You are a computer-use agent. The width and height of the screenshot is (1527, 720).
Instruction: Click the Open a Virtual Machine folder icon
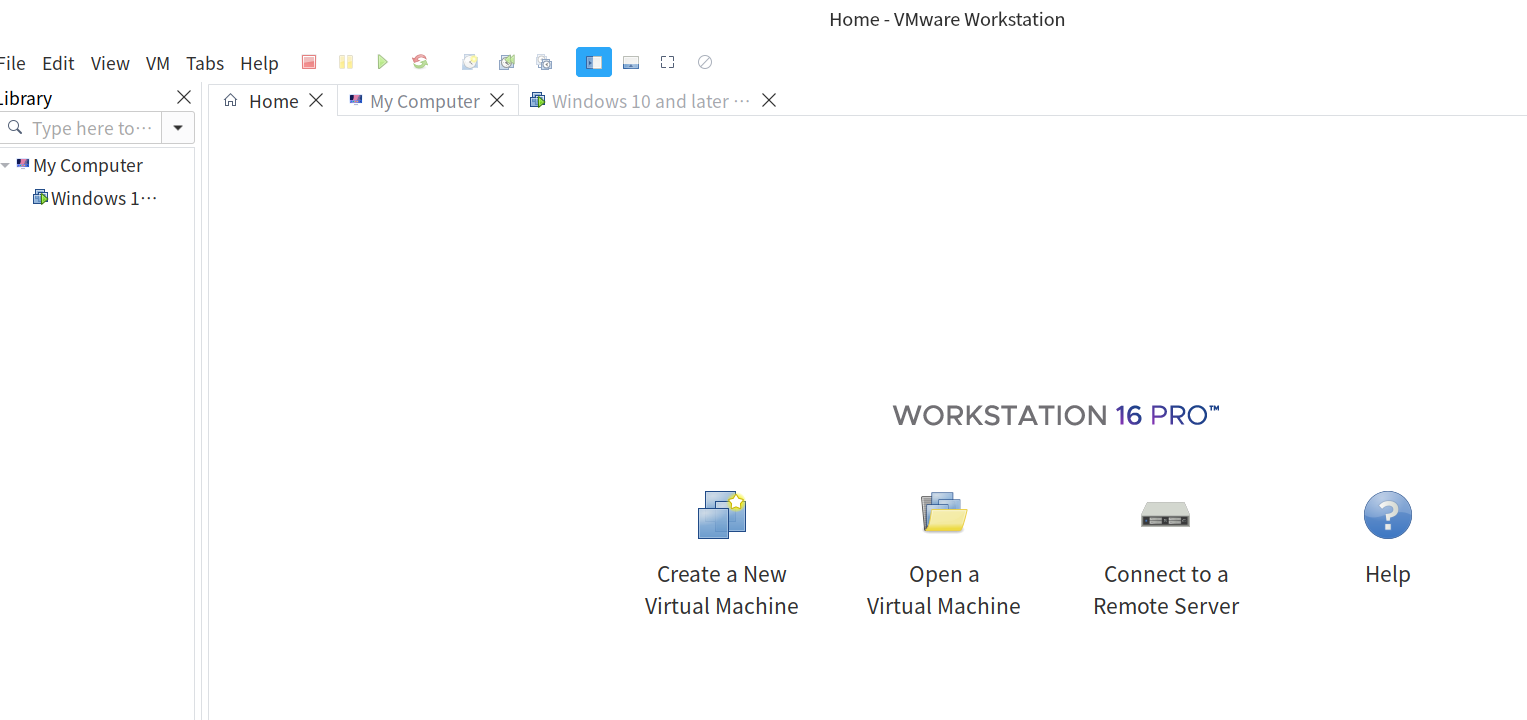pos(944,513)
